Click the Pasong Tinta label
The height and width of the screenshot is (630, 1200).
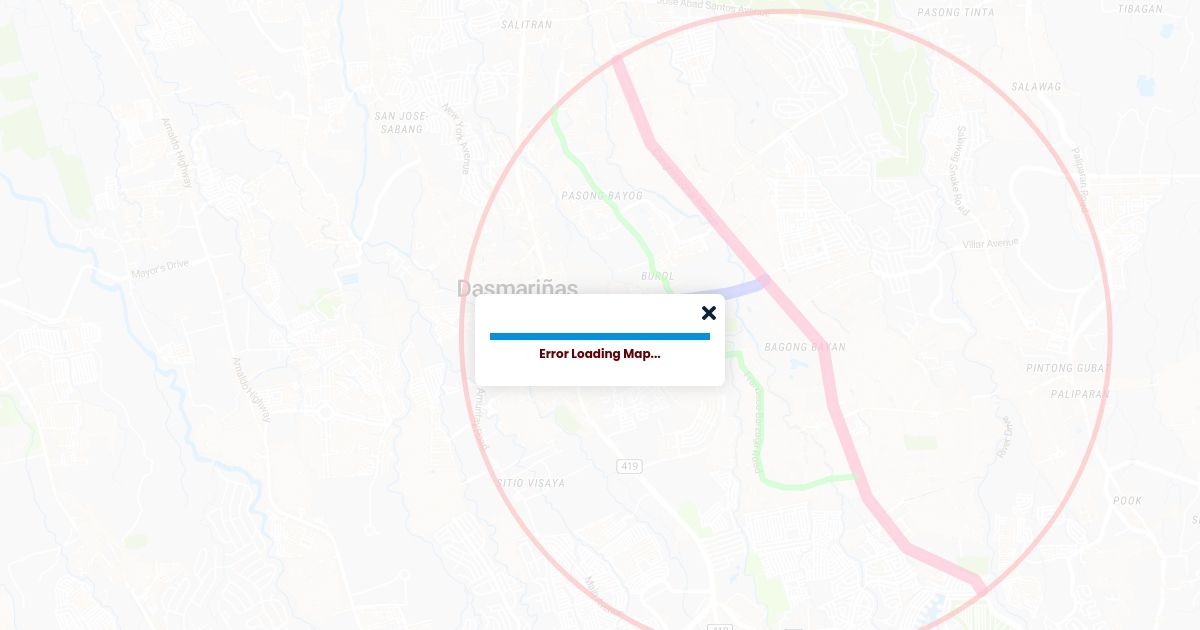[x=956, y=13]
